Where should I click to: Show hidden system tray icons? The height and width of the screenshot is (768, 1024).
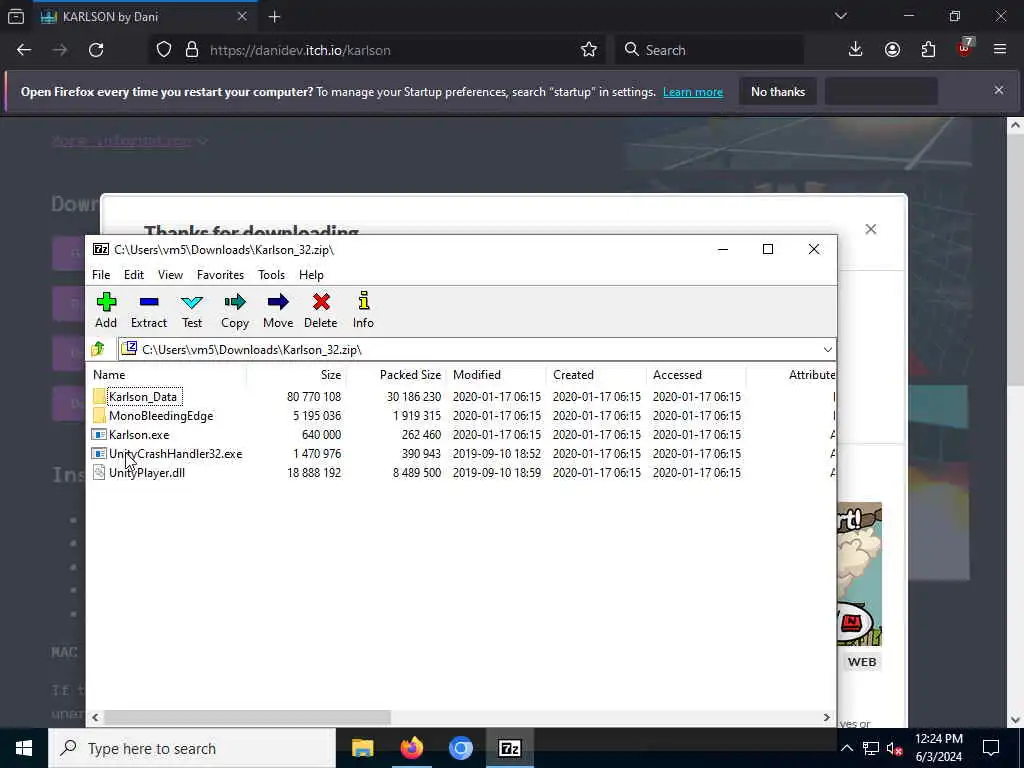tap(846, 748)
